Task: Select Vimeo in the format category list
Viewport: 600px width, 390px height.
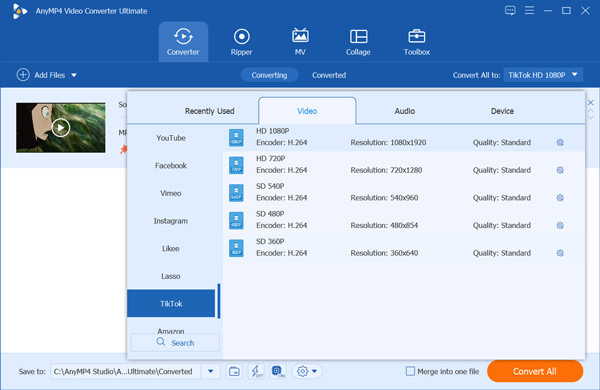Action: pos(171,193)
